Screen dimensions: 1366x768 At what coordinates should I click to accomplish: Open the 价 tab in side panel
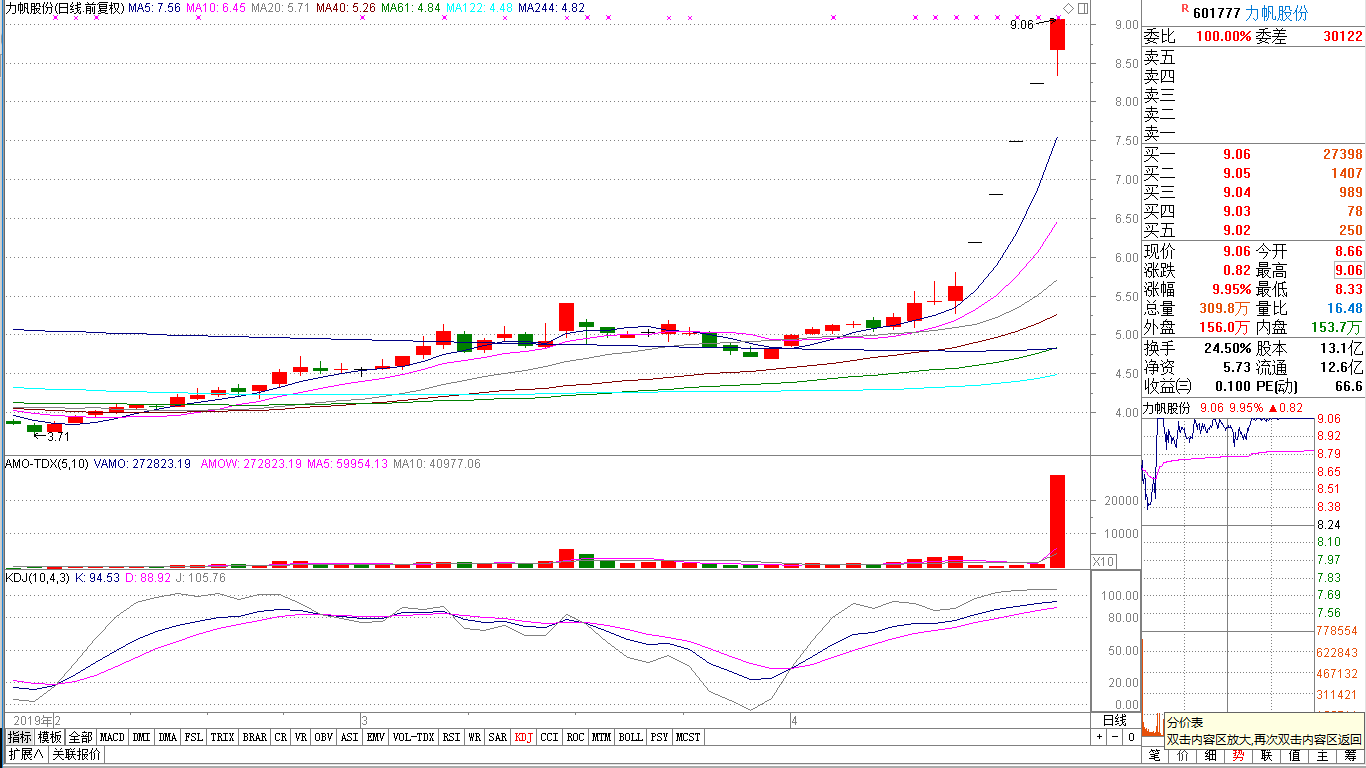click(1183, 756)
